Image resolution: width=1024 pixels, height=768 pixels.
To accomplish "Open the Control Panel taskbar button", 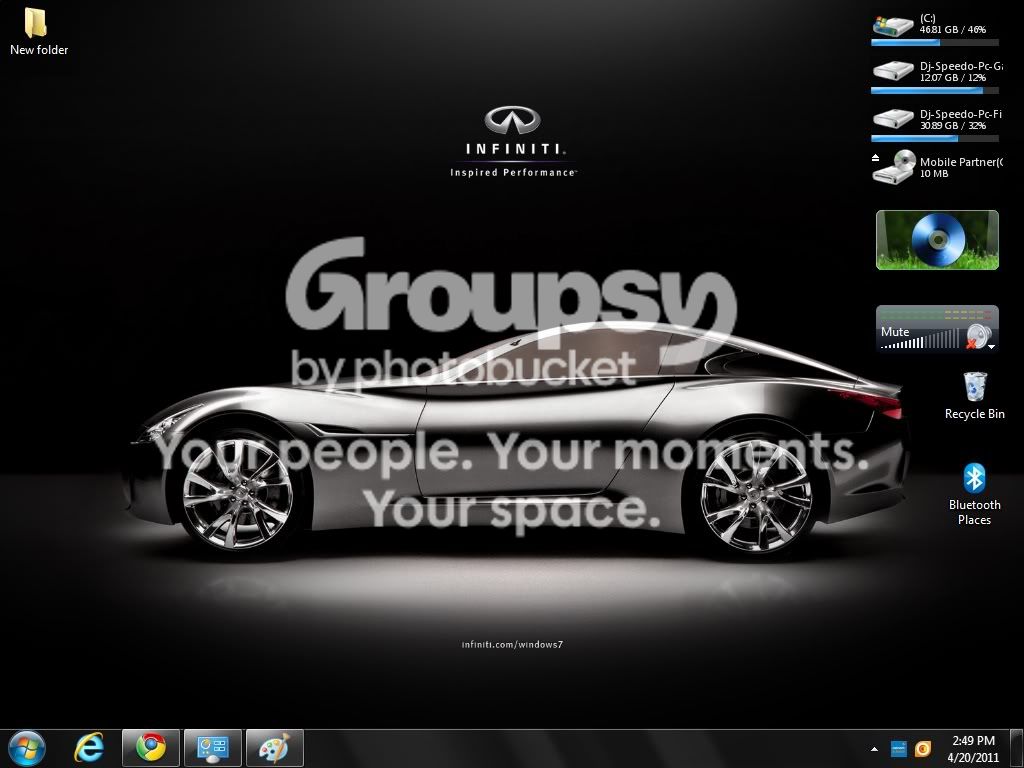I will pos(213,748).
